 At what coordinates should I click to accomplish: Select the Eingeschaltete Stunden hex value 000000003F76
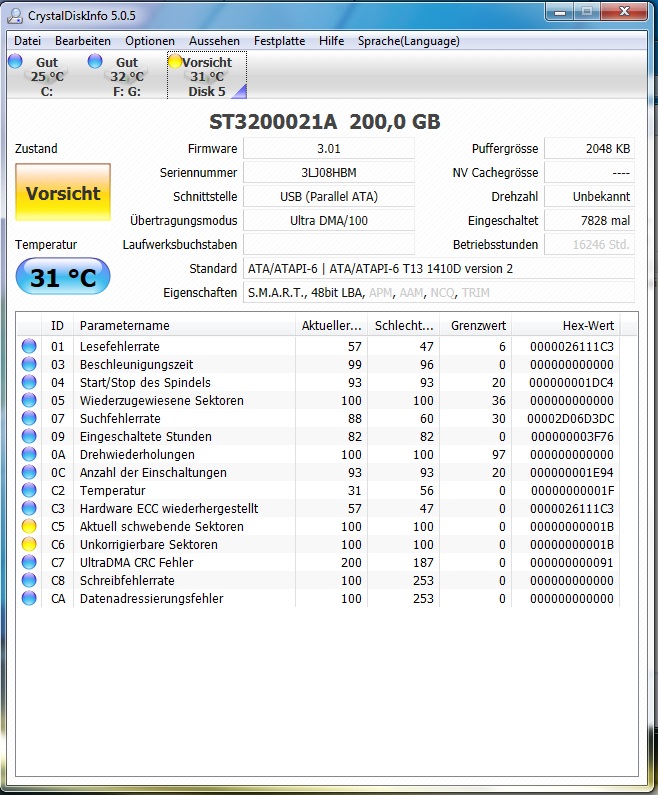point(572,436)
